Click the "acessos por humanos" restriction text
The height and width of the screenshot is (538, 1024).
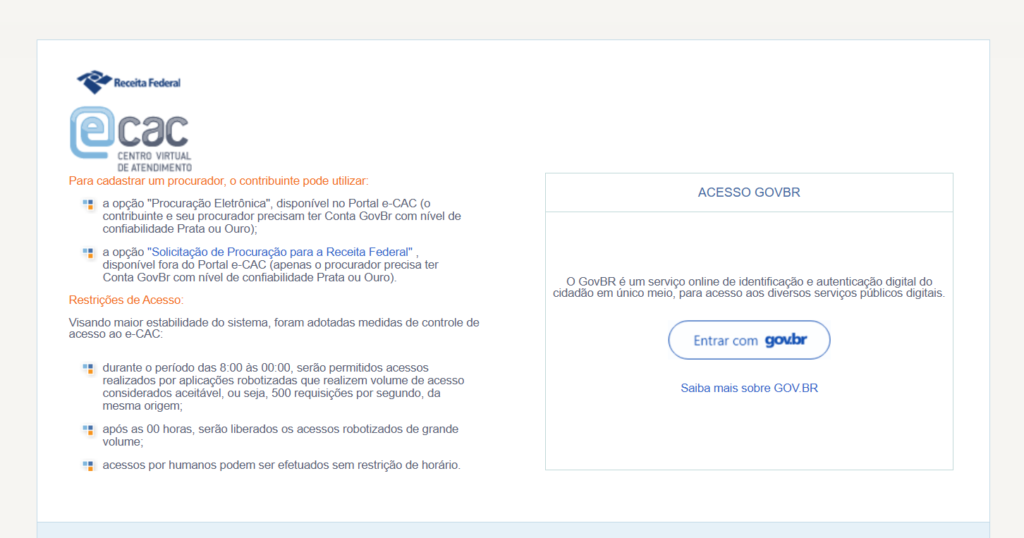tap(281, 465)
